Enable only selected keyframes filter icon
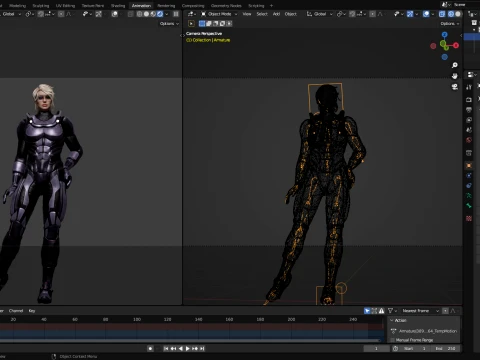This screenshot has width=480, height=360. coord(367,311)
